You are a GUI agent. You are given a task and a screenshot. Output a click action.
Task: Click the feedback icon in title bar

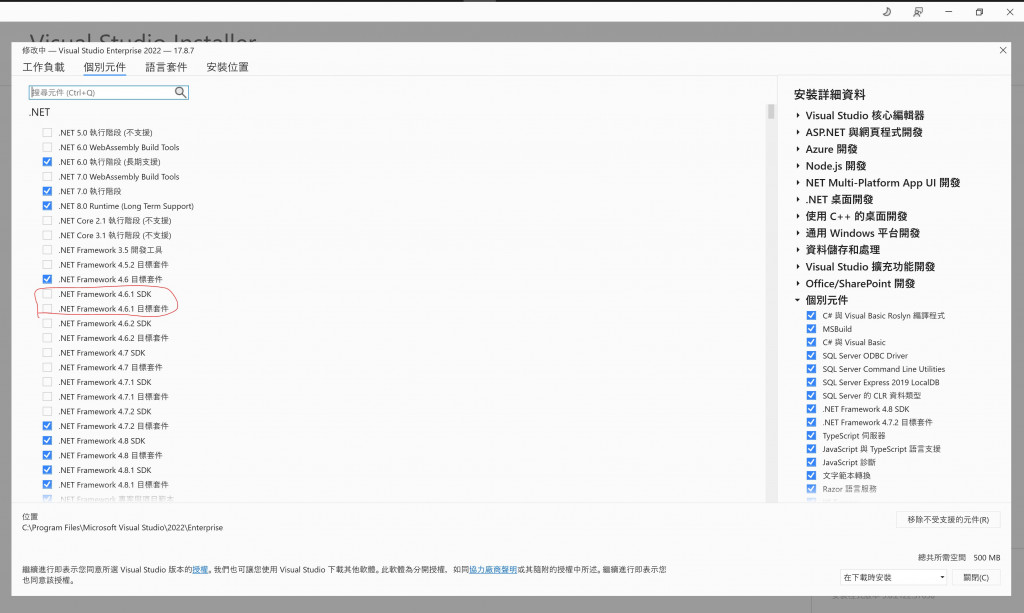pos(918,12)
